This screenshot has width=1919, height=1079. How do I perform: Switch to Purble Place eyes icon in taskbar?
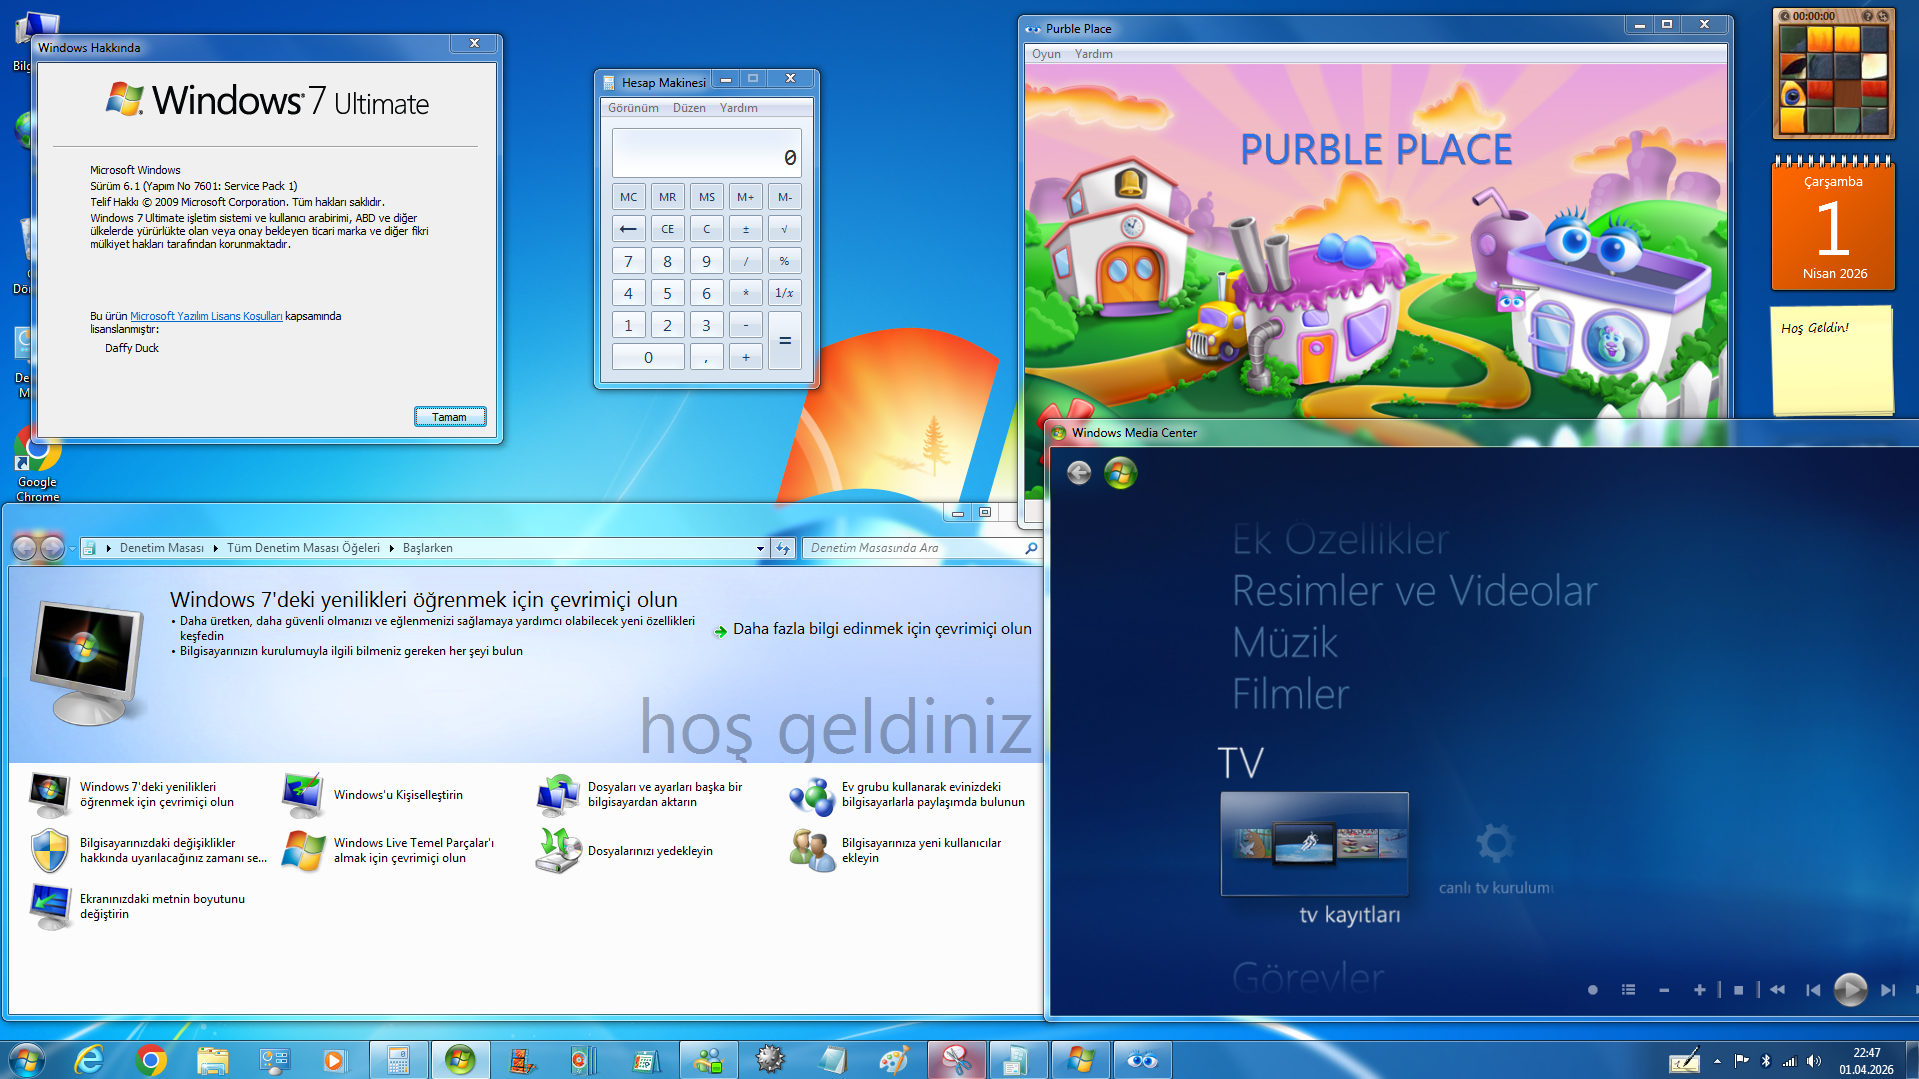[x=1142, y=1060]
